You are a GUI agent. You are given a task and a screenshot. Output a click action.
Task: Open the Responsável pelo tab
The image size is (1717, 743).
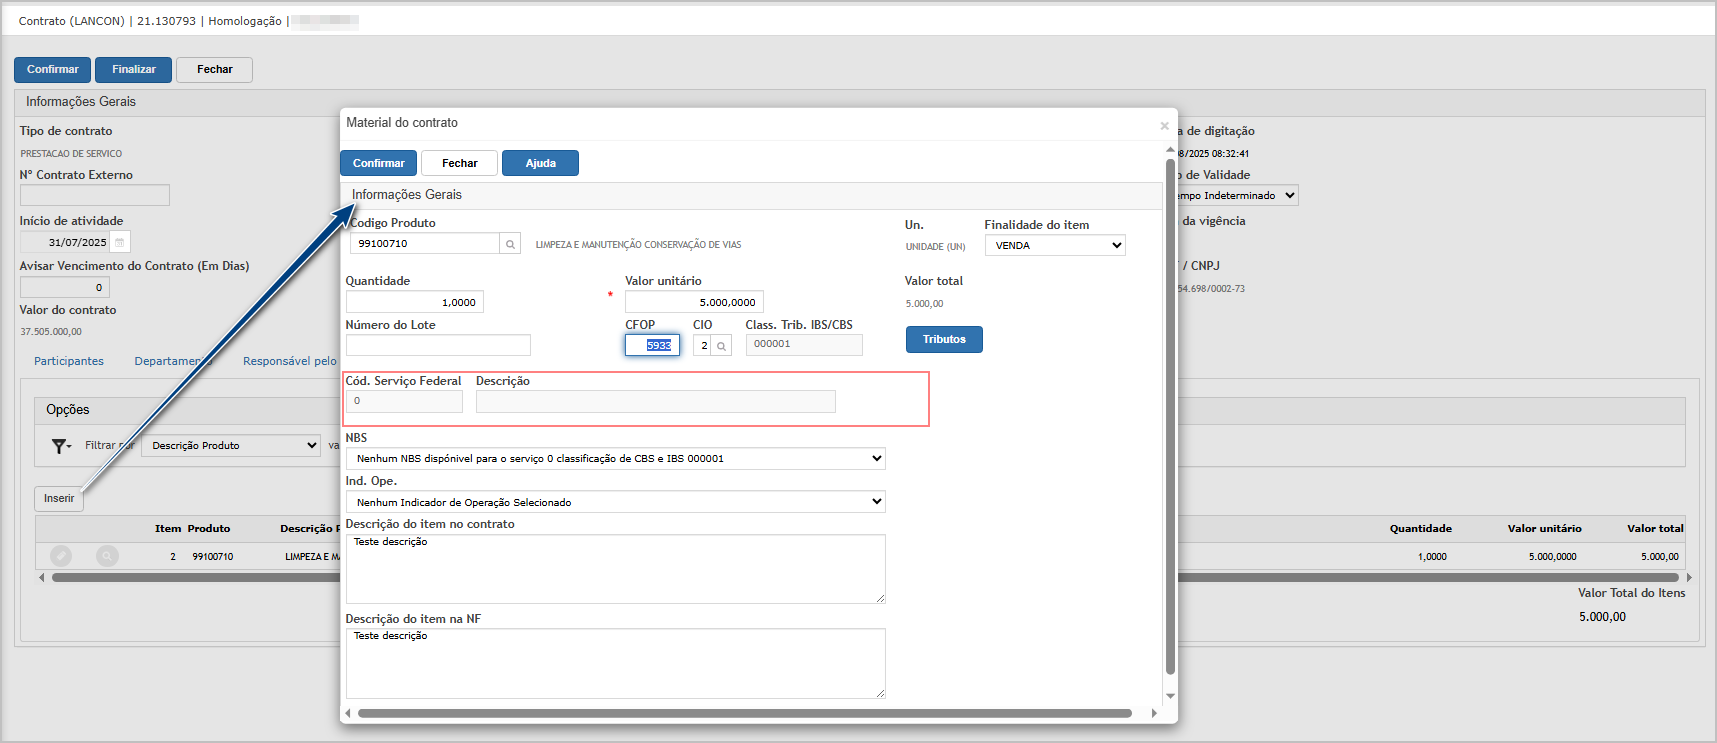(x=289, y=361)
